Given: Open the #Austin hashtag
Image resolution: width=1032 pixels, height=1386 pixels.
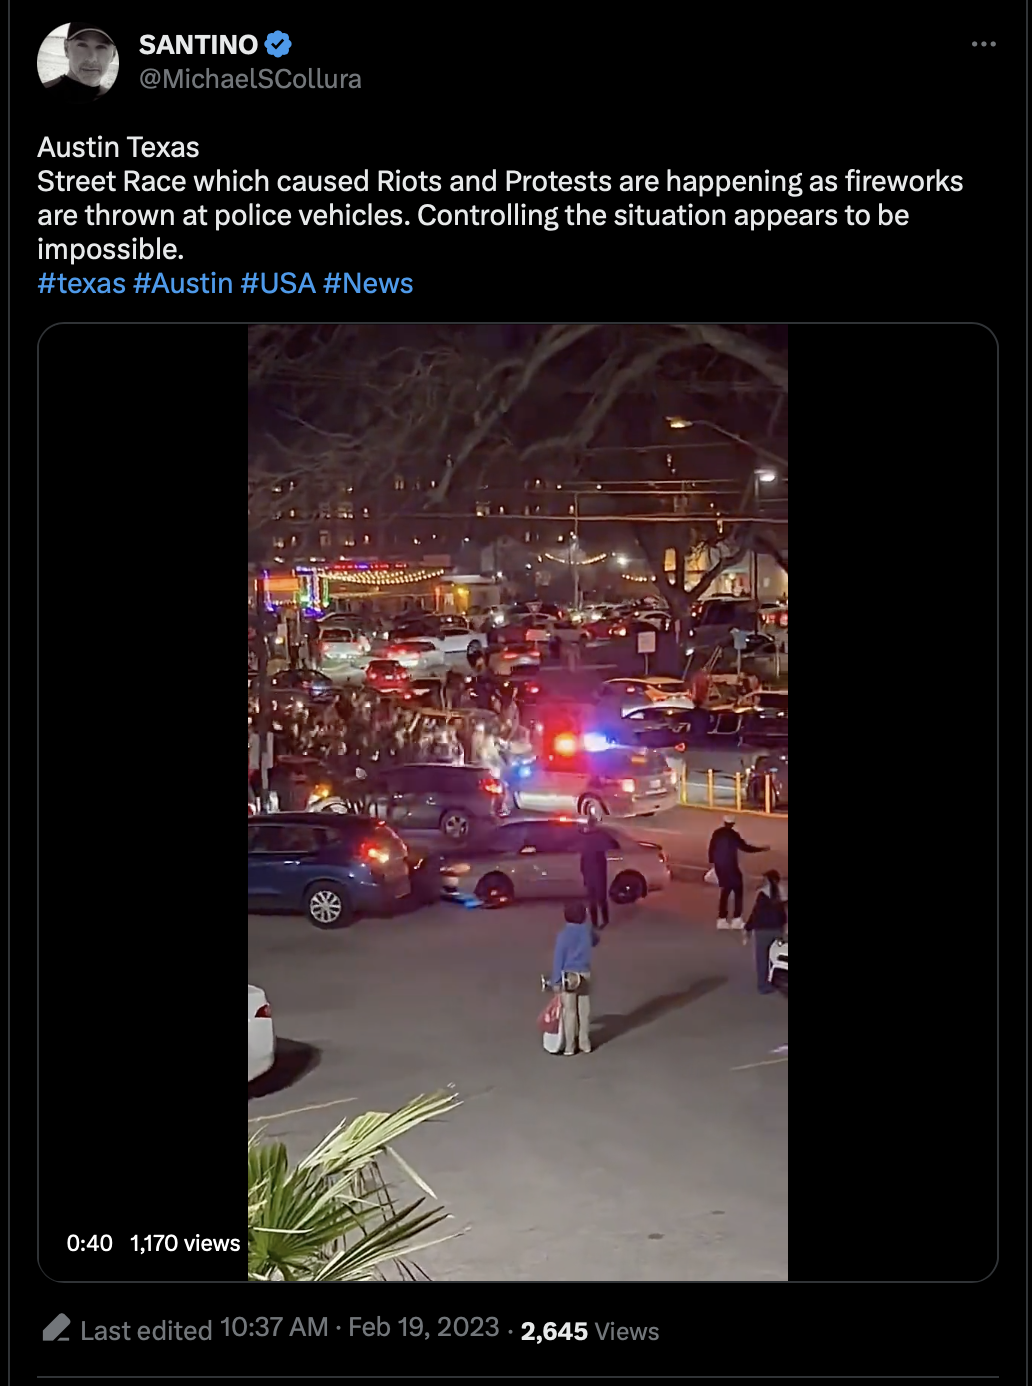Looking at the screenshot, I should 183,284.
